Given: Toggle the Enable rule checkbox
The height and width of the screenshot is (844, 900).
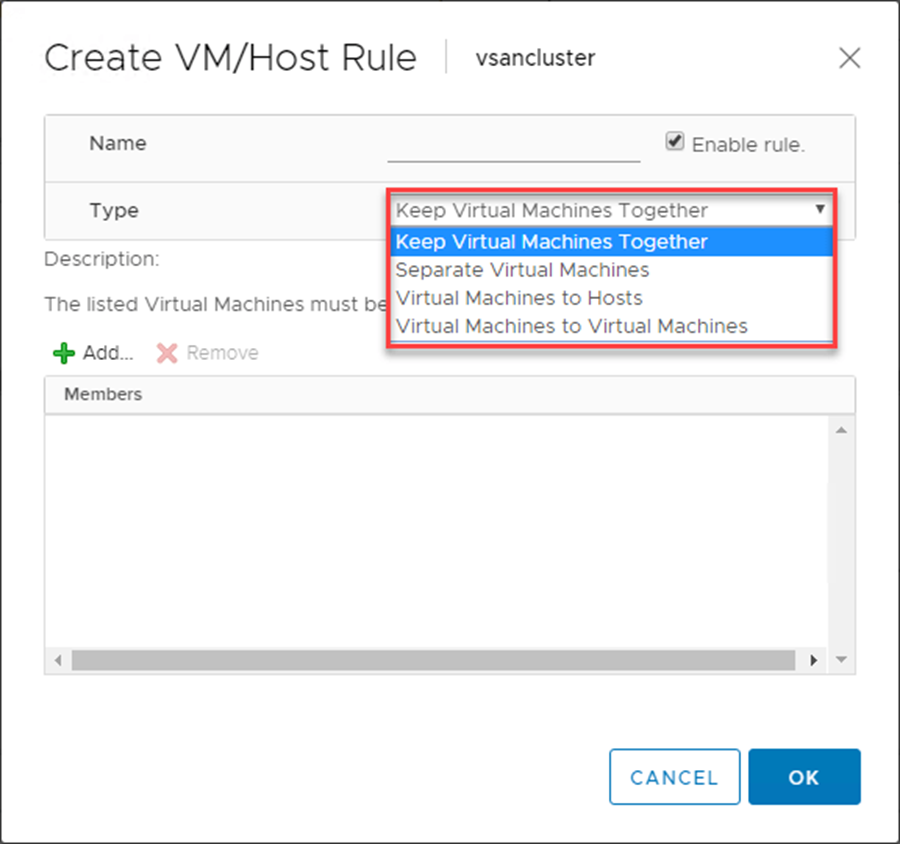Looking at the screenshot, I should click(675, 143).
